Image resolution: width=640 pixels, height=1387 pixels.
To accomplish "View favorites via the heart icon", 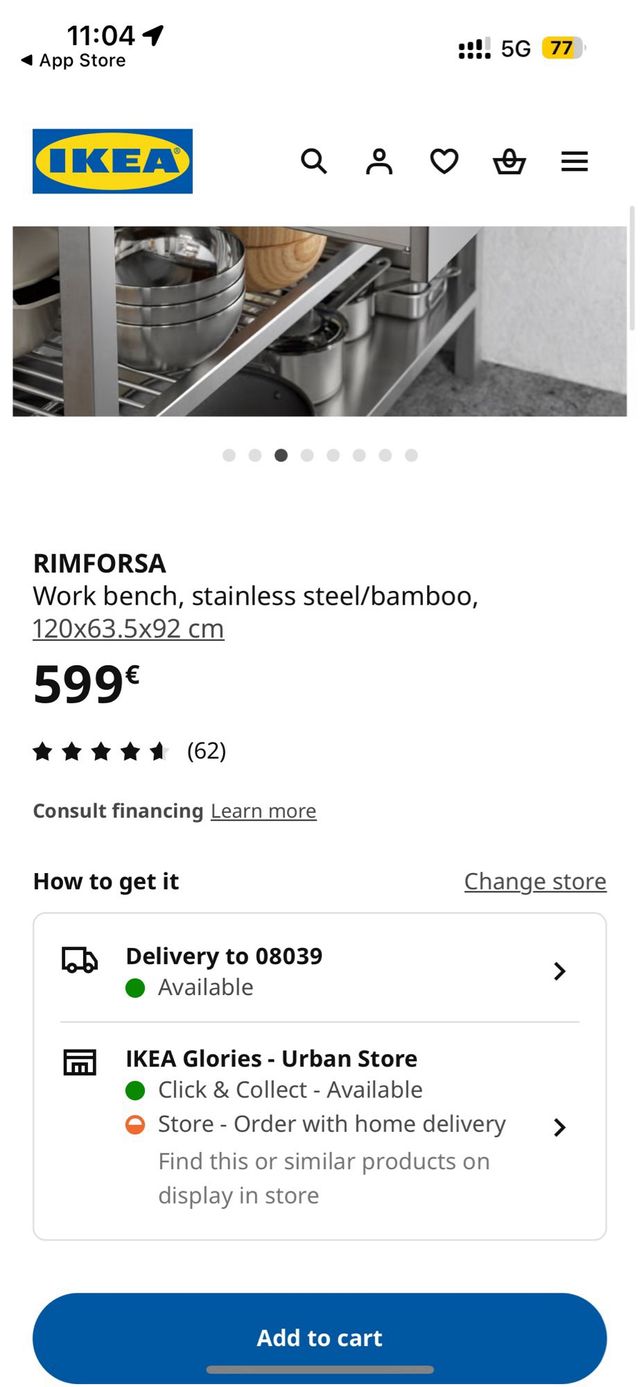I will [444, 161].
